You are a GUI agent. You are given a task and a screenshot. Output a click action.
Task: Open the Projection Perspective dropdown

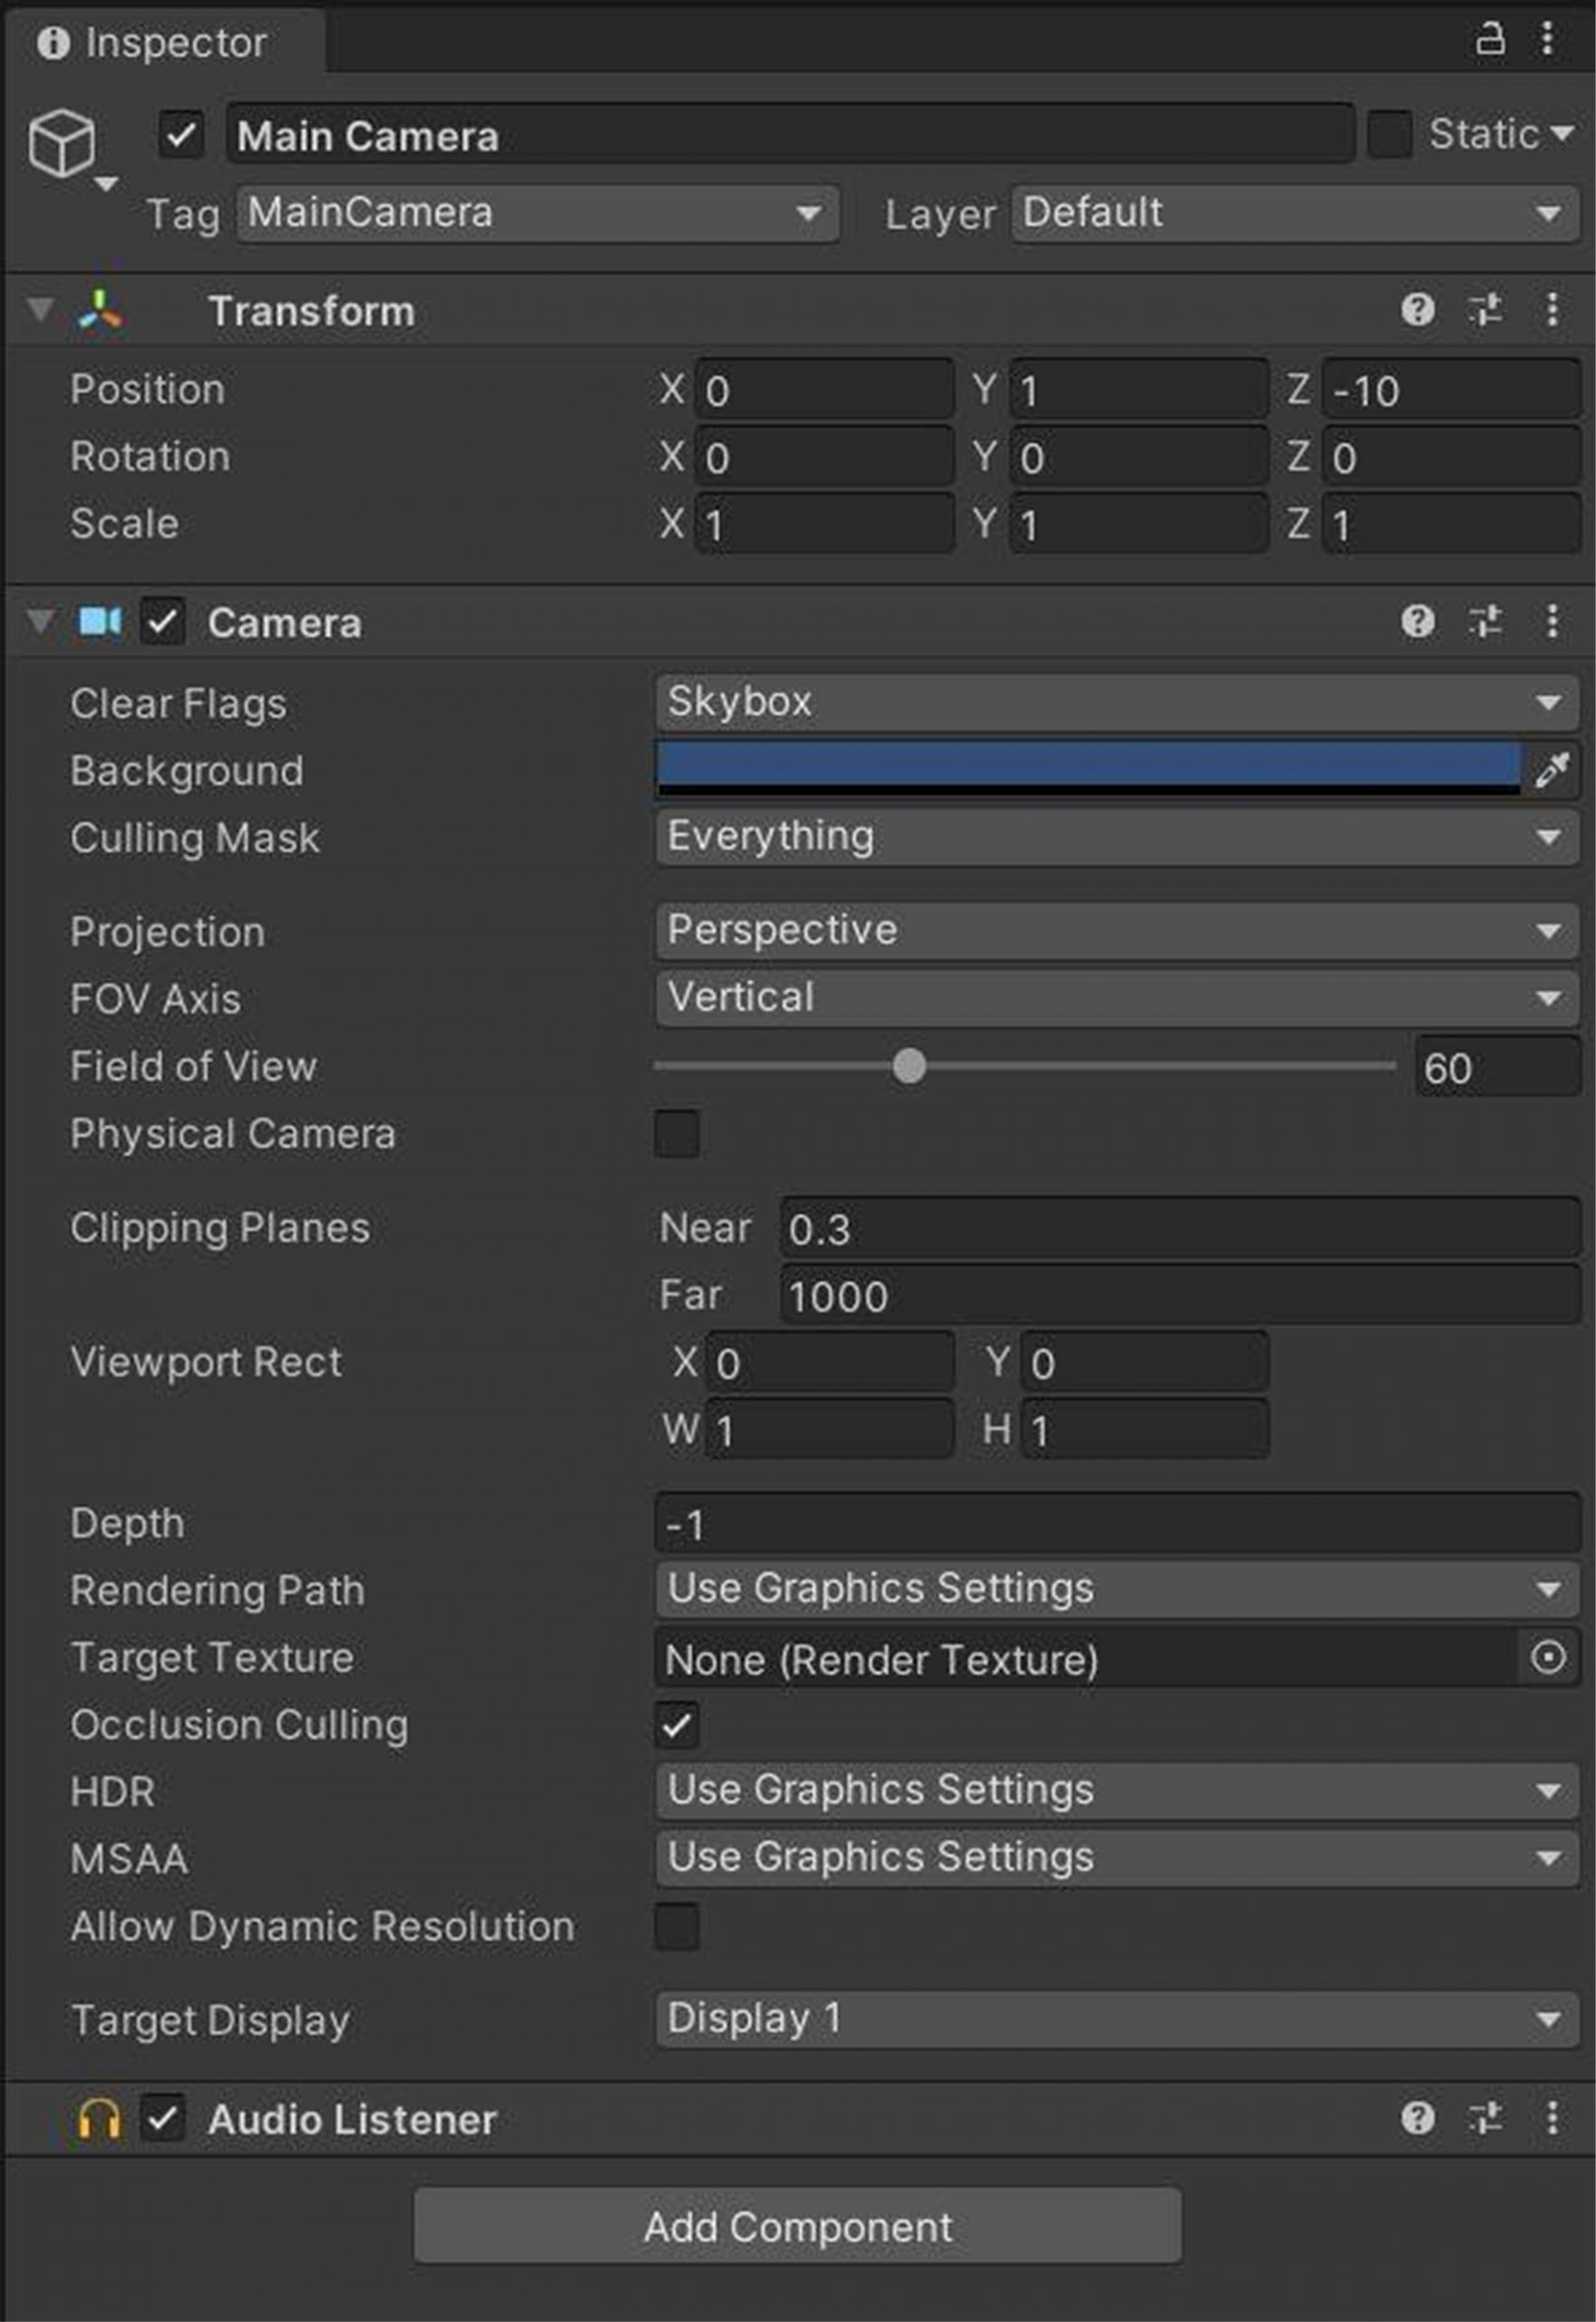(x=1117, y=931)
